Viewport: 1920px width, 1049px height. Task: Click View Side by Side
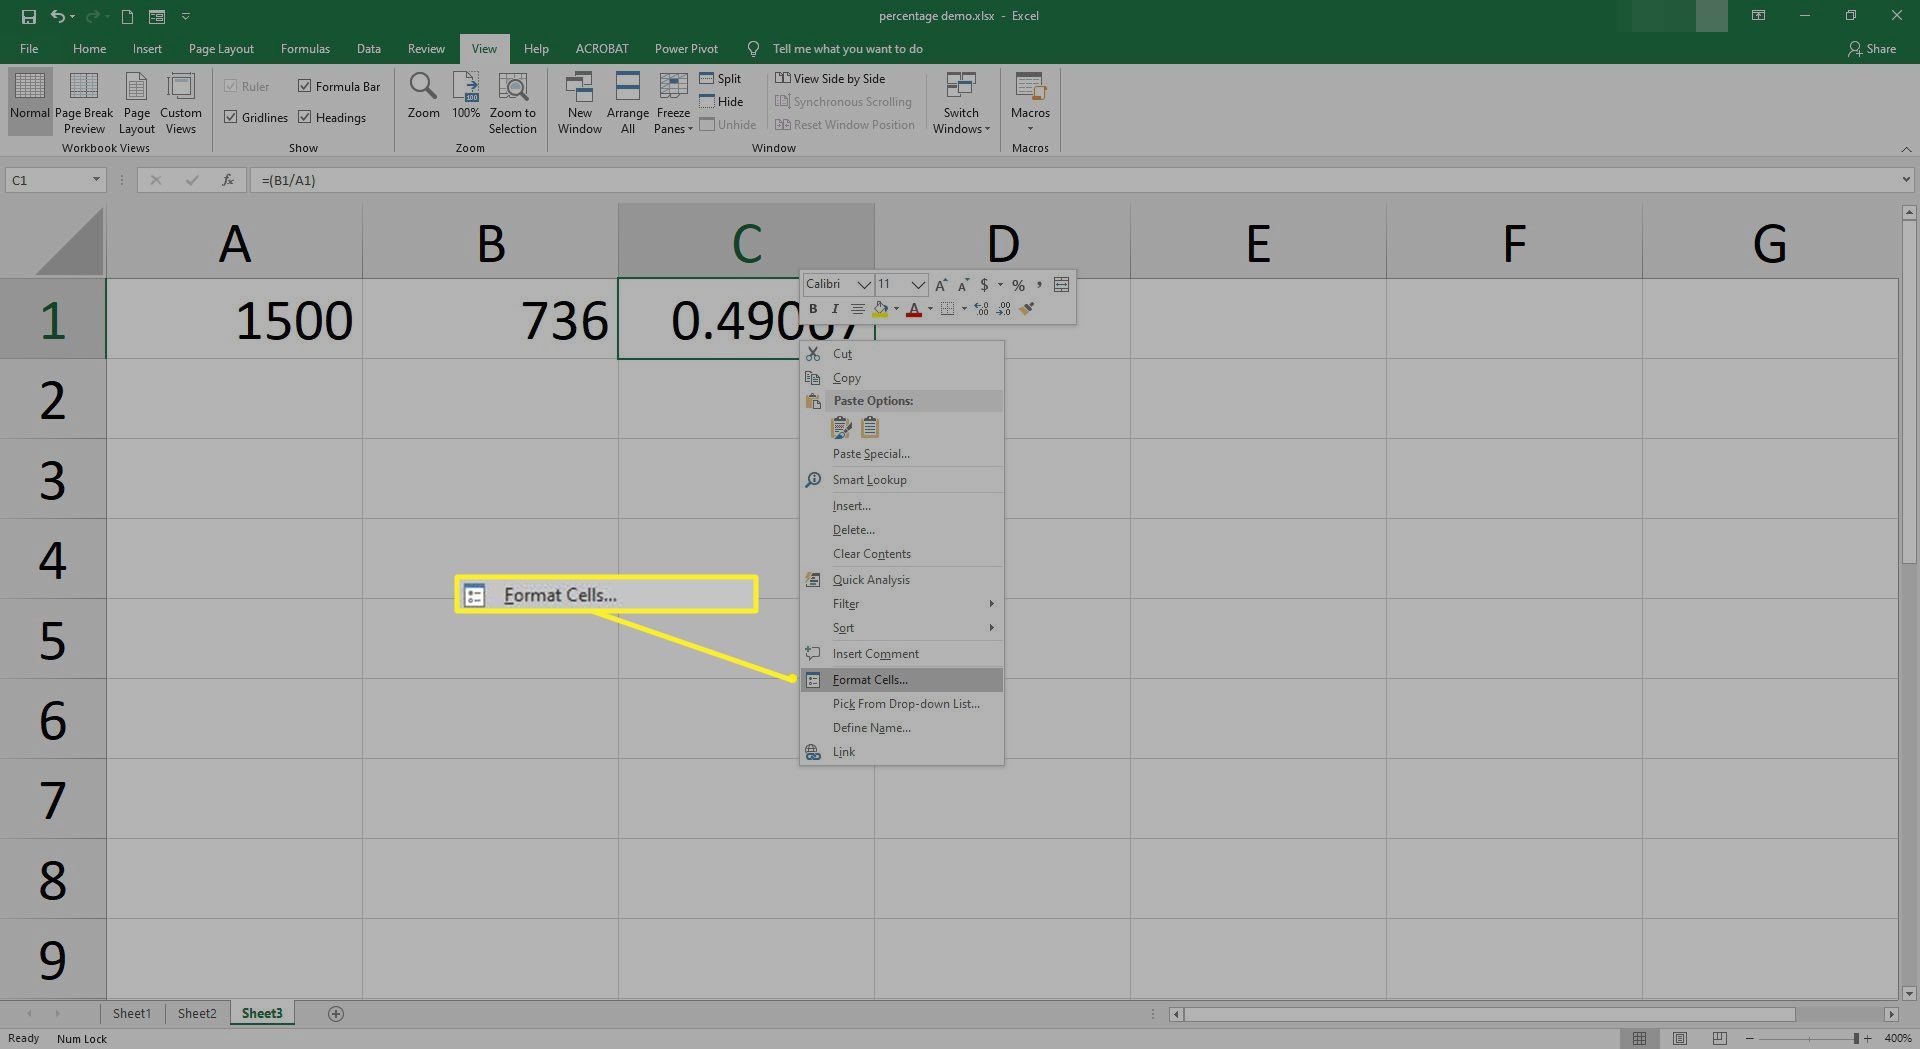pyautogui.click(x=830, y=78)
